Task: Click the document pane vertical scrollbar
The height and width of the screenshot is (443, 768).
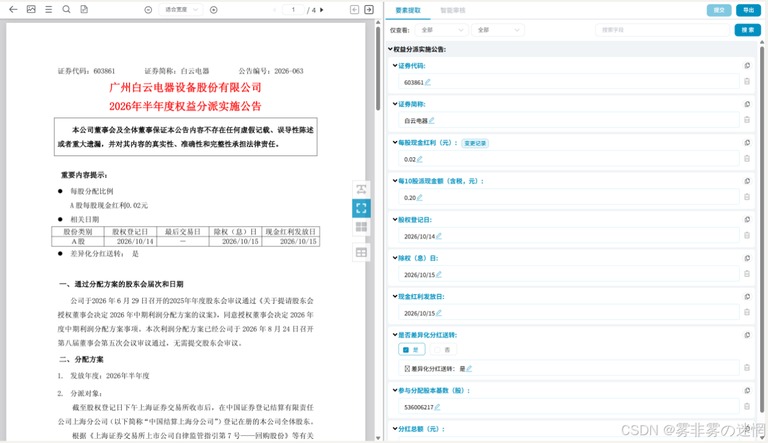Action: click(378, 69)
